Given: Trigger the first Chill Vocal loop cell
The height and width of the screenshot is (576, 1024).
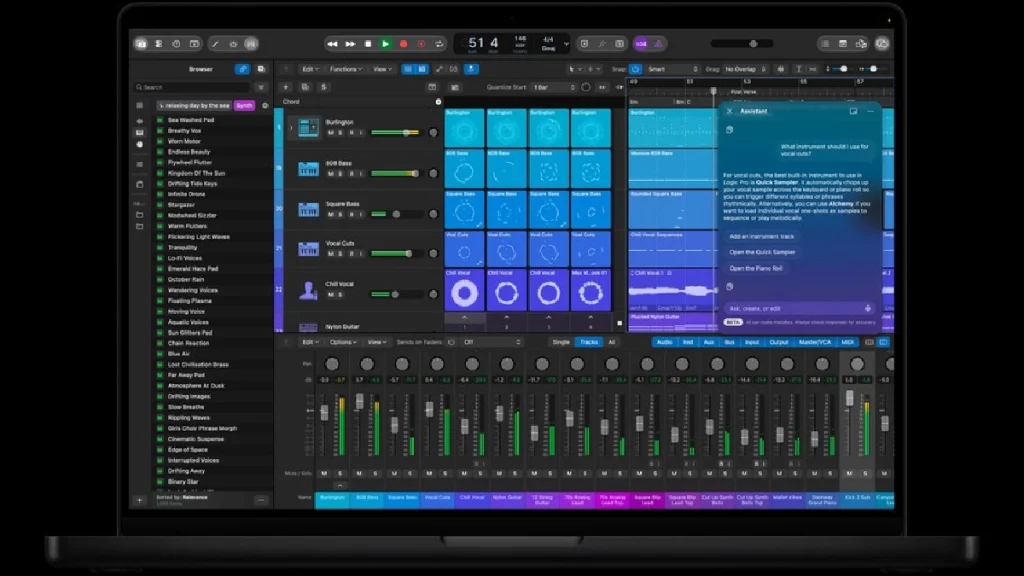Looking at the screenshot, I should pos(464,291).
